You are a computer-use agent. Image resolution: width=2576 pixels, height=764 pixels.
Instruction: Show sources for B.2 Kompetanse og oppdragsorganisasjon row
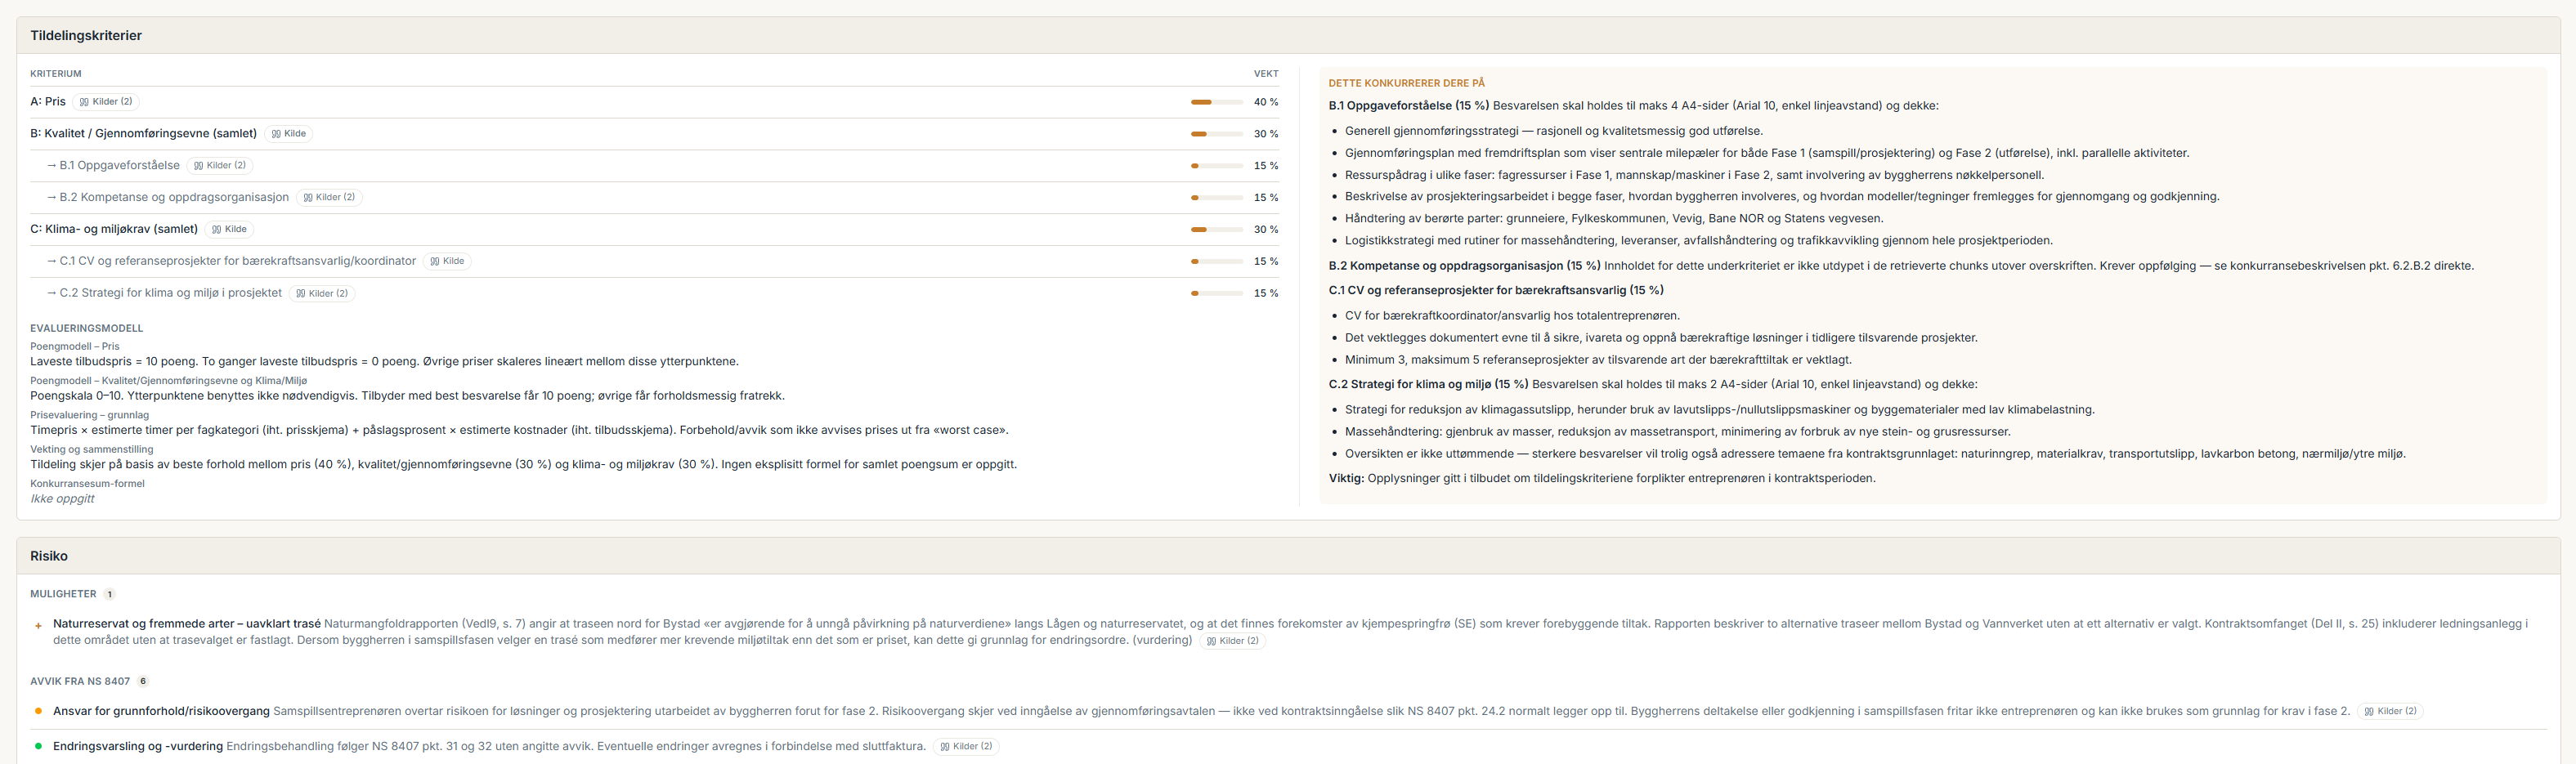pyautogui.click(x=329, y=198)
